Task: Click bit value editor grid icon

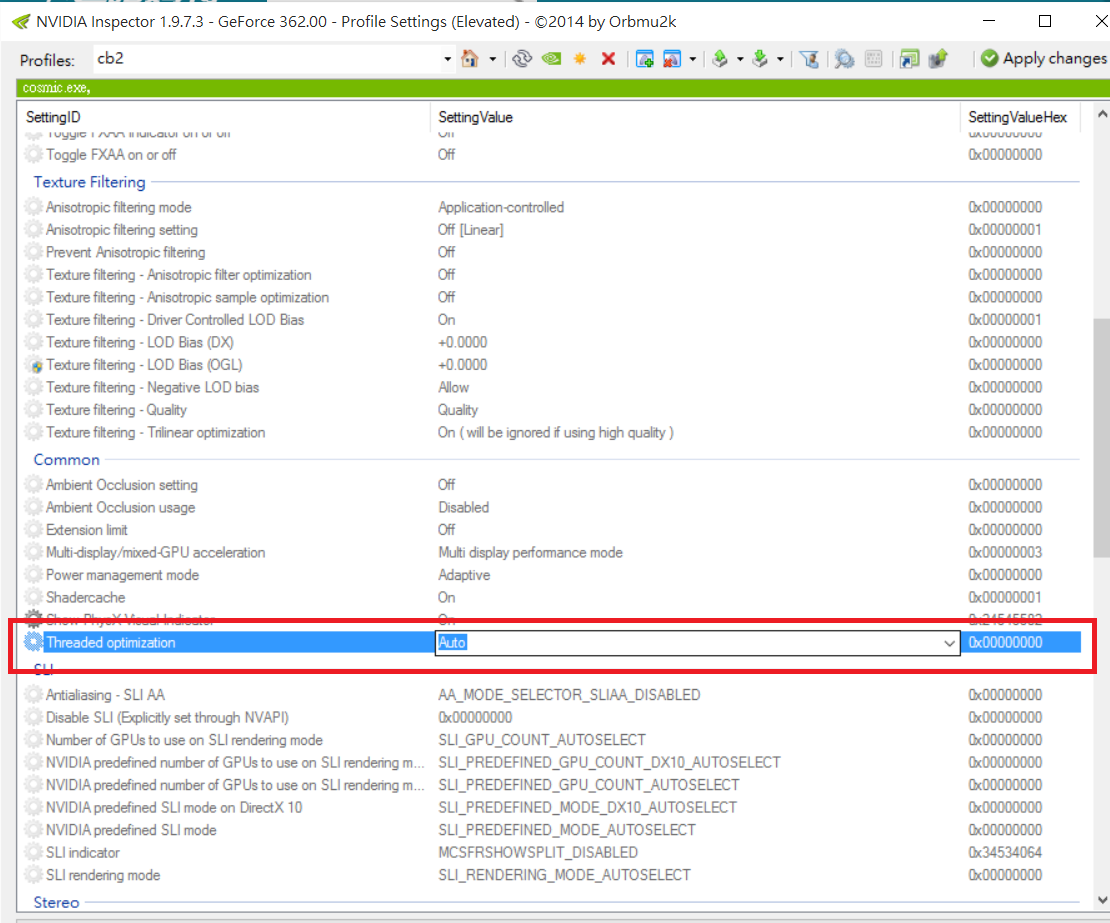Action: click(x=874, y=59)
